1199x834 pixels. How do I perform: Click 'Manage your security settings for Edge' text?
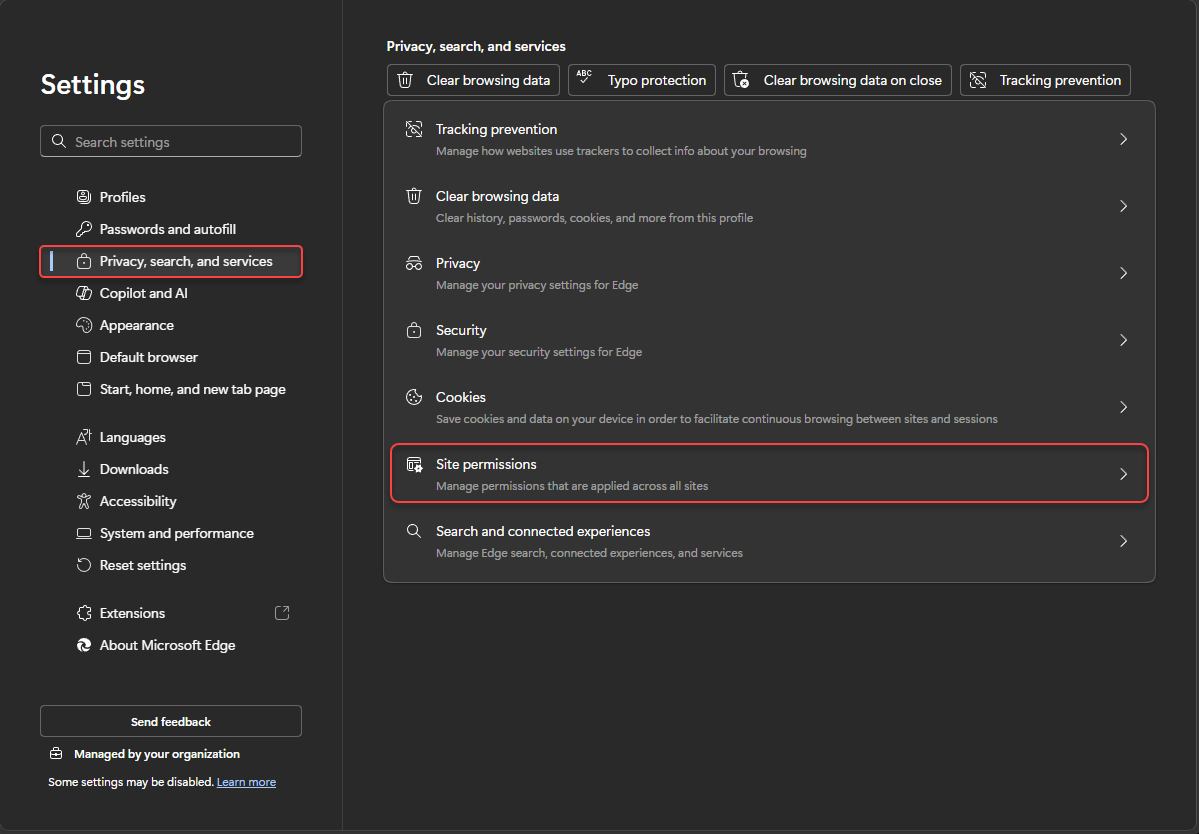point(539,352)
